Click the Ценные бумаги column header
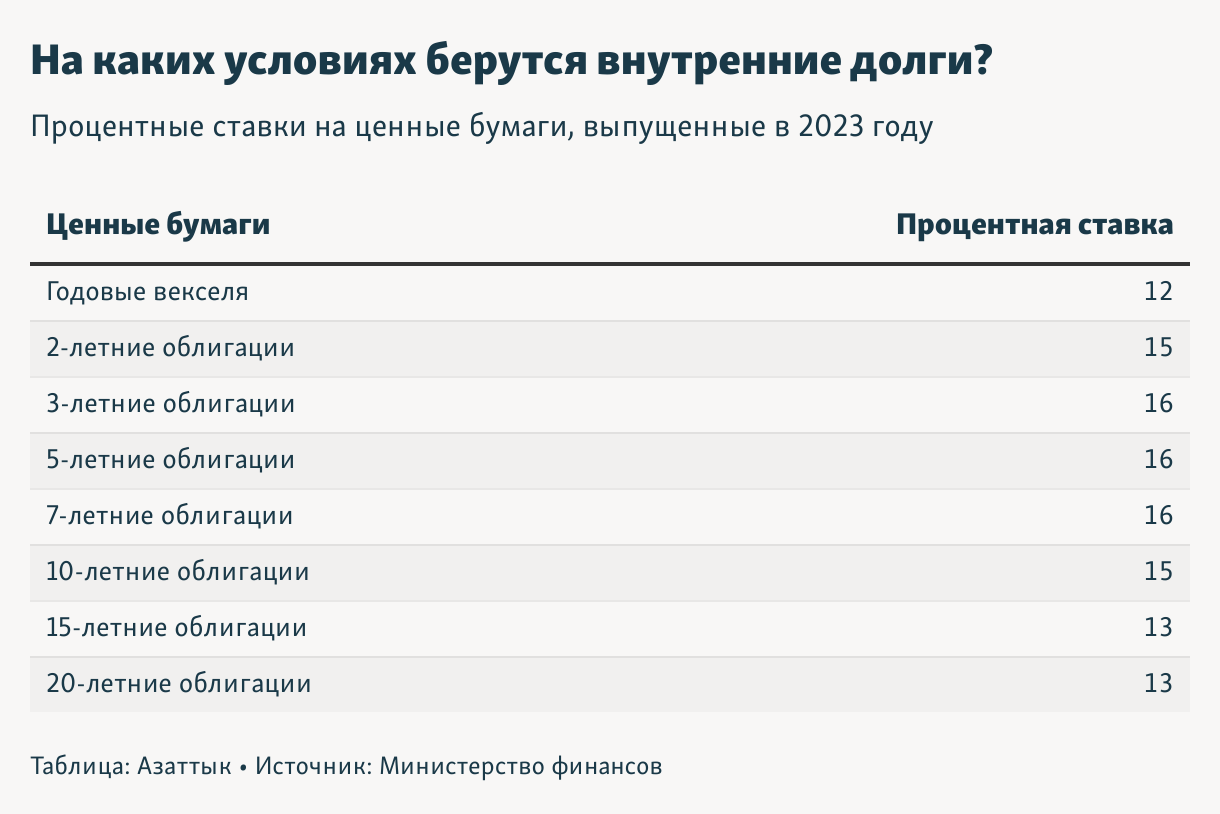This screenshot has width=1220, height=814. pyautogui.click(x=158, y=225)
